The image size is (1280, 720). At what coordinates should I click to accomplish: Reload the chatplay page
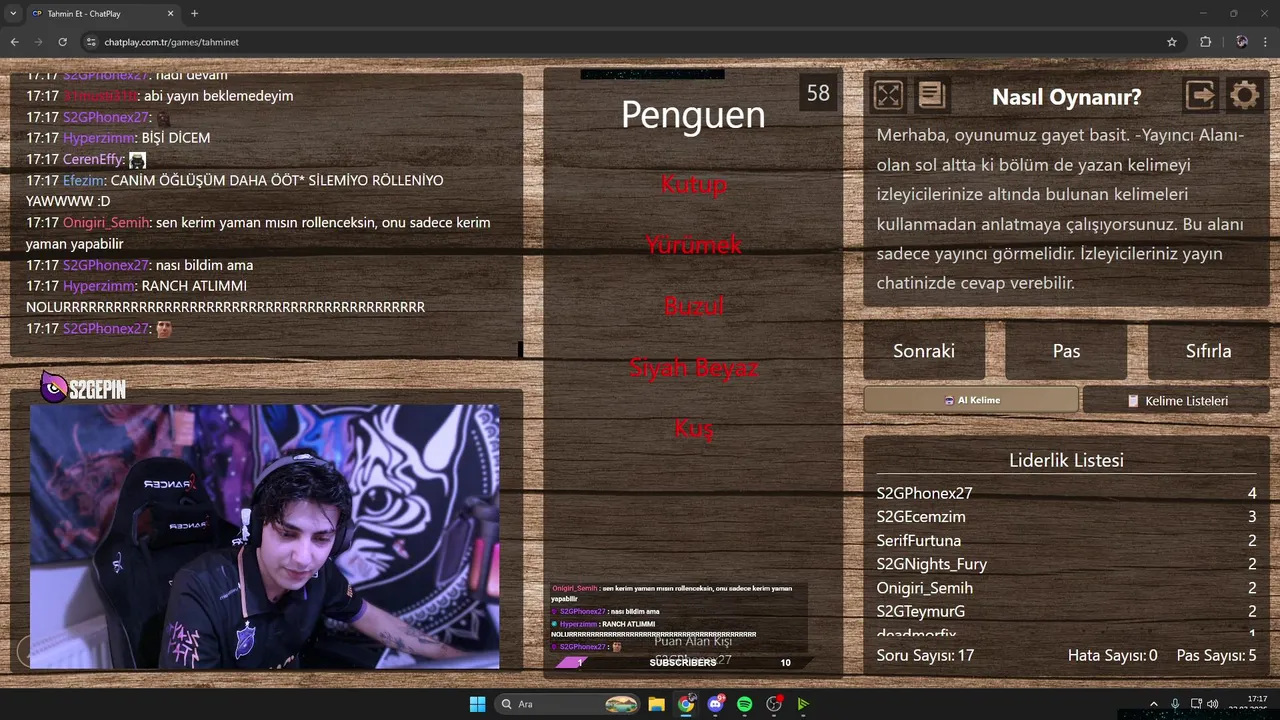(62, 42)
